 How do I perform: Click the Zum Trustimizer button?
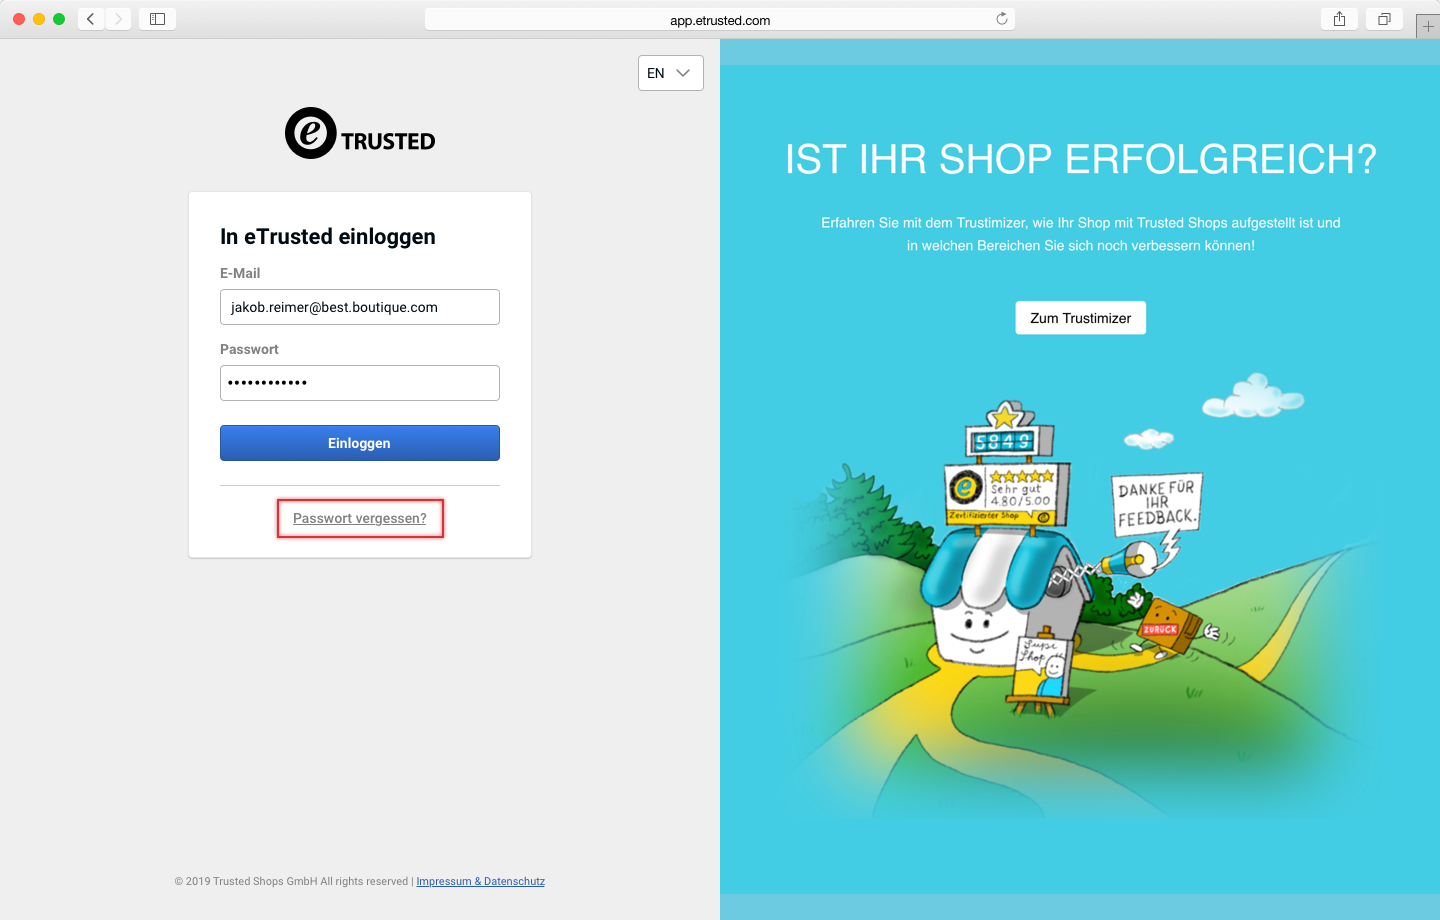pyautogui.click(x=1080, y=318)
